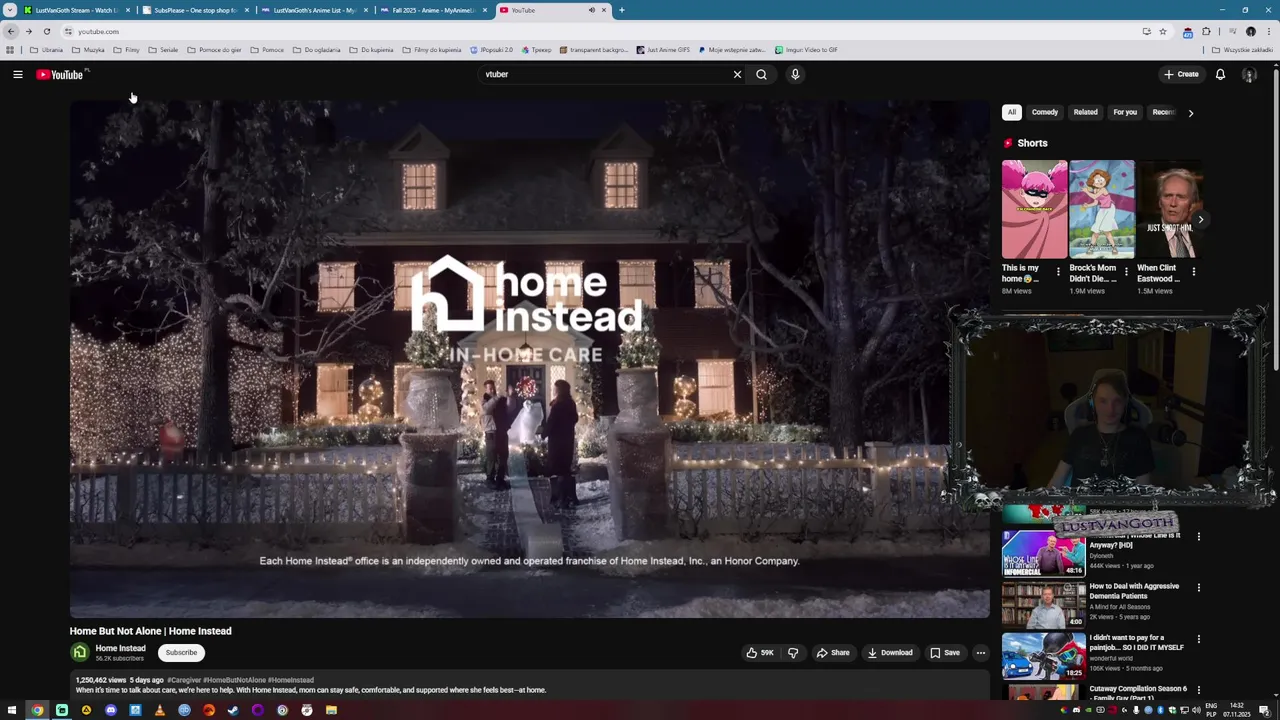Screen dimensions: 1280x720
Task: Switch to SubsPlease browser tab
Action: click(194, 10)
